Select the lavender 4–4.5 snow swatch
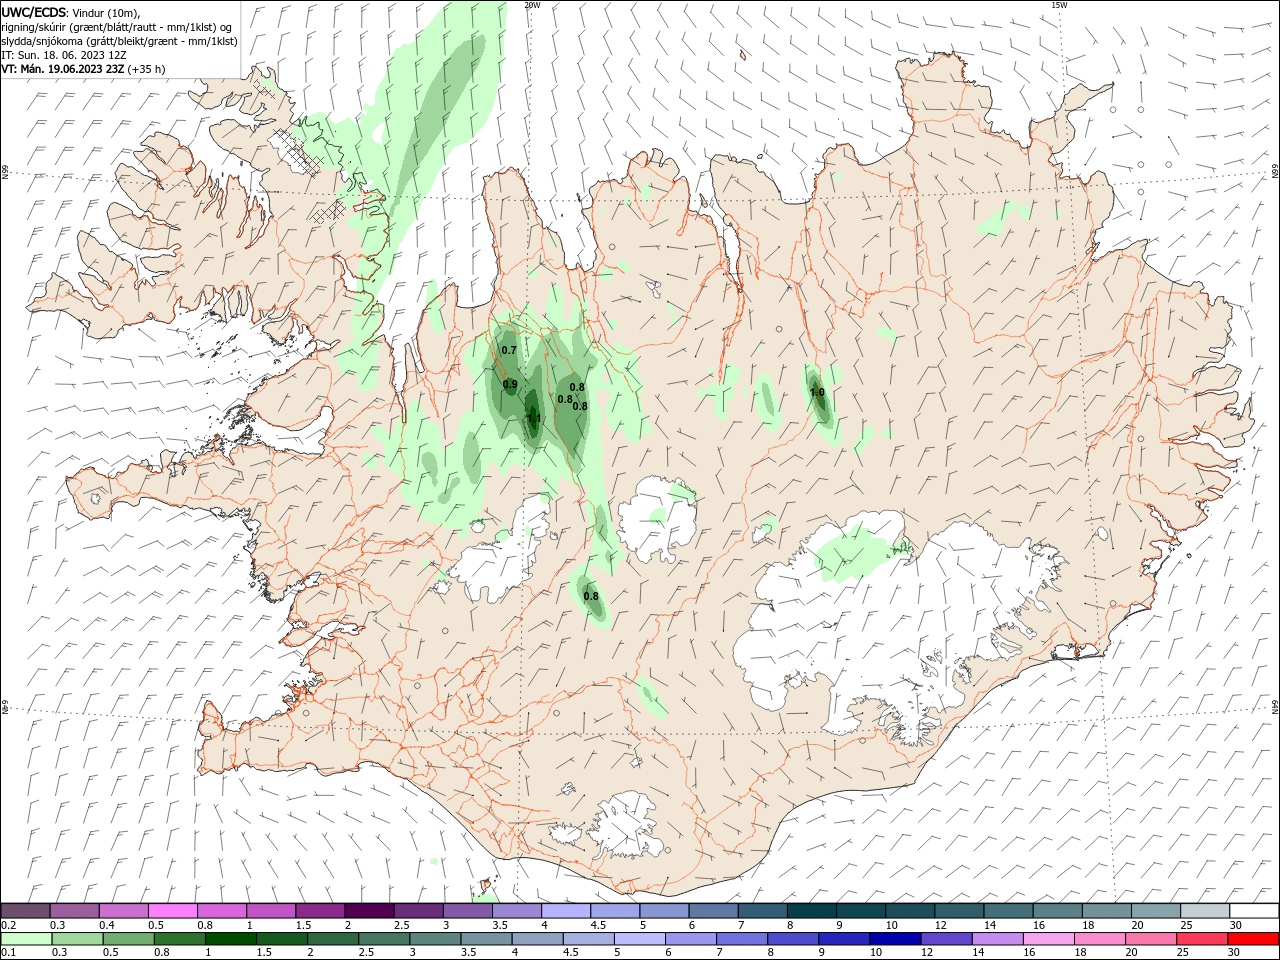The height and width of the screenshot is (960, 1280). tap(565, 910)
